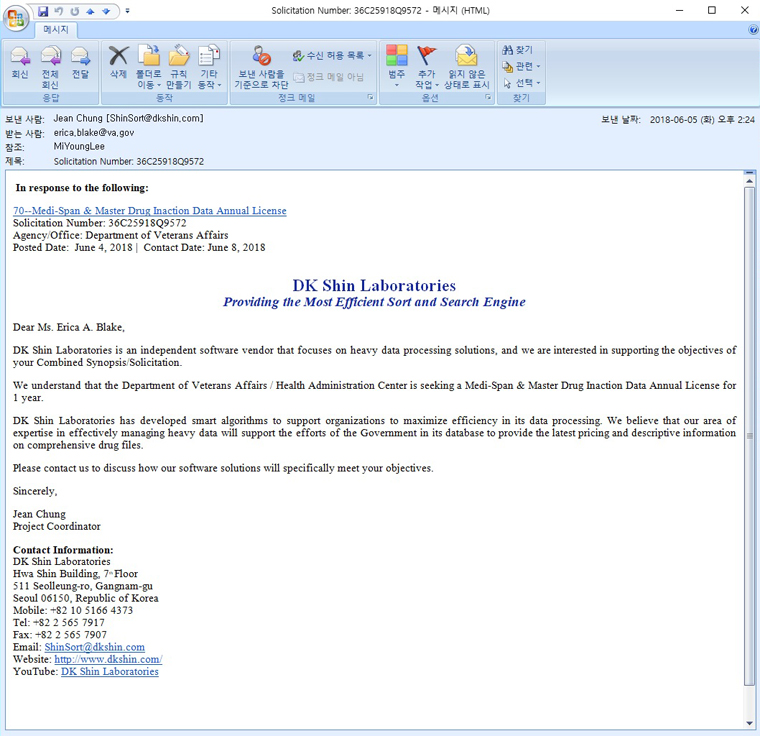This screenshot has height=736, width=760.
Task: Go to next item with down arrow
Action: (x=106, y=11)
